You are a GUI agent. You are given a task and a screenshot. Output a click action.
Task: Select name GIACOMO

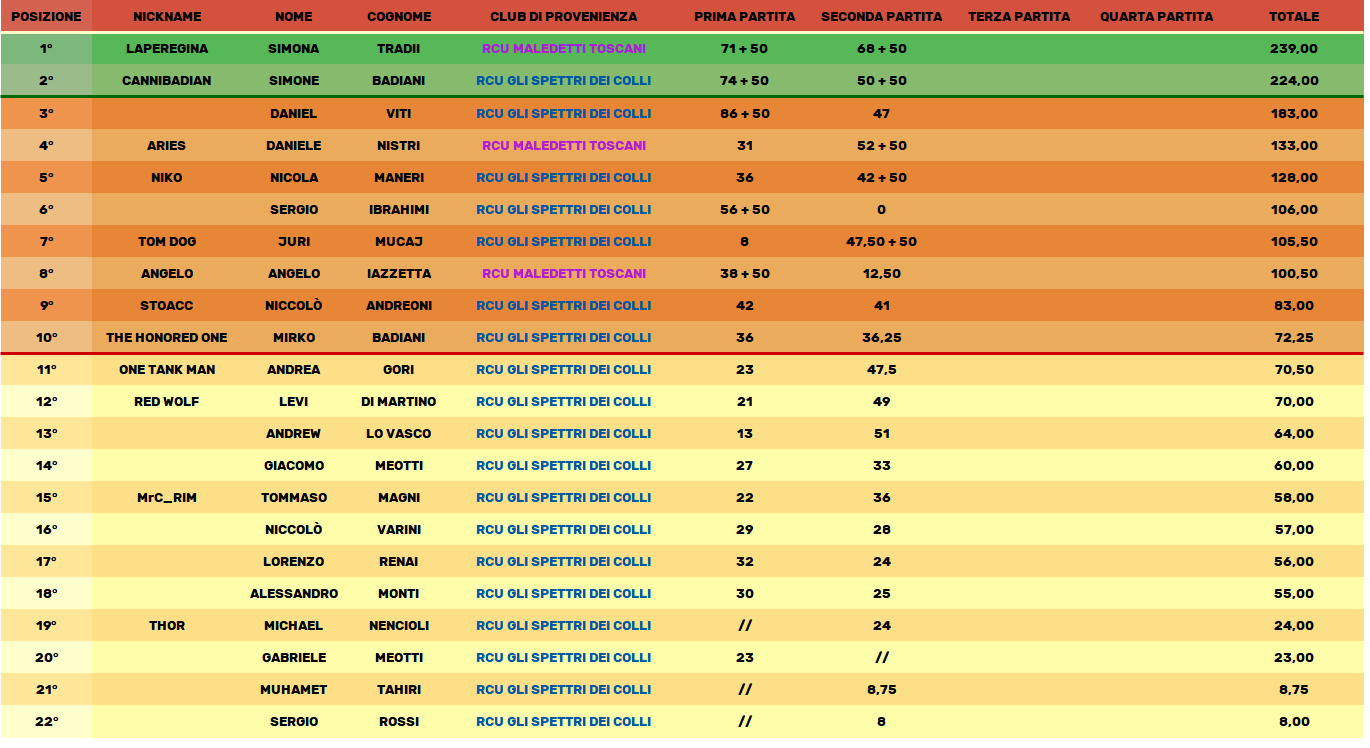(294, 466)
